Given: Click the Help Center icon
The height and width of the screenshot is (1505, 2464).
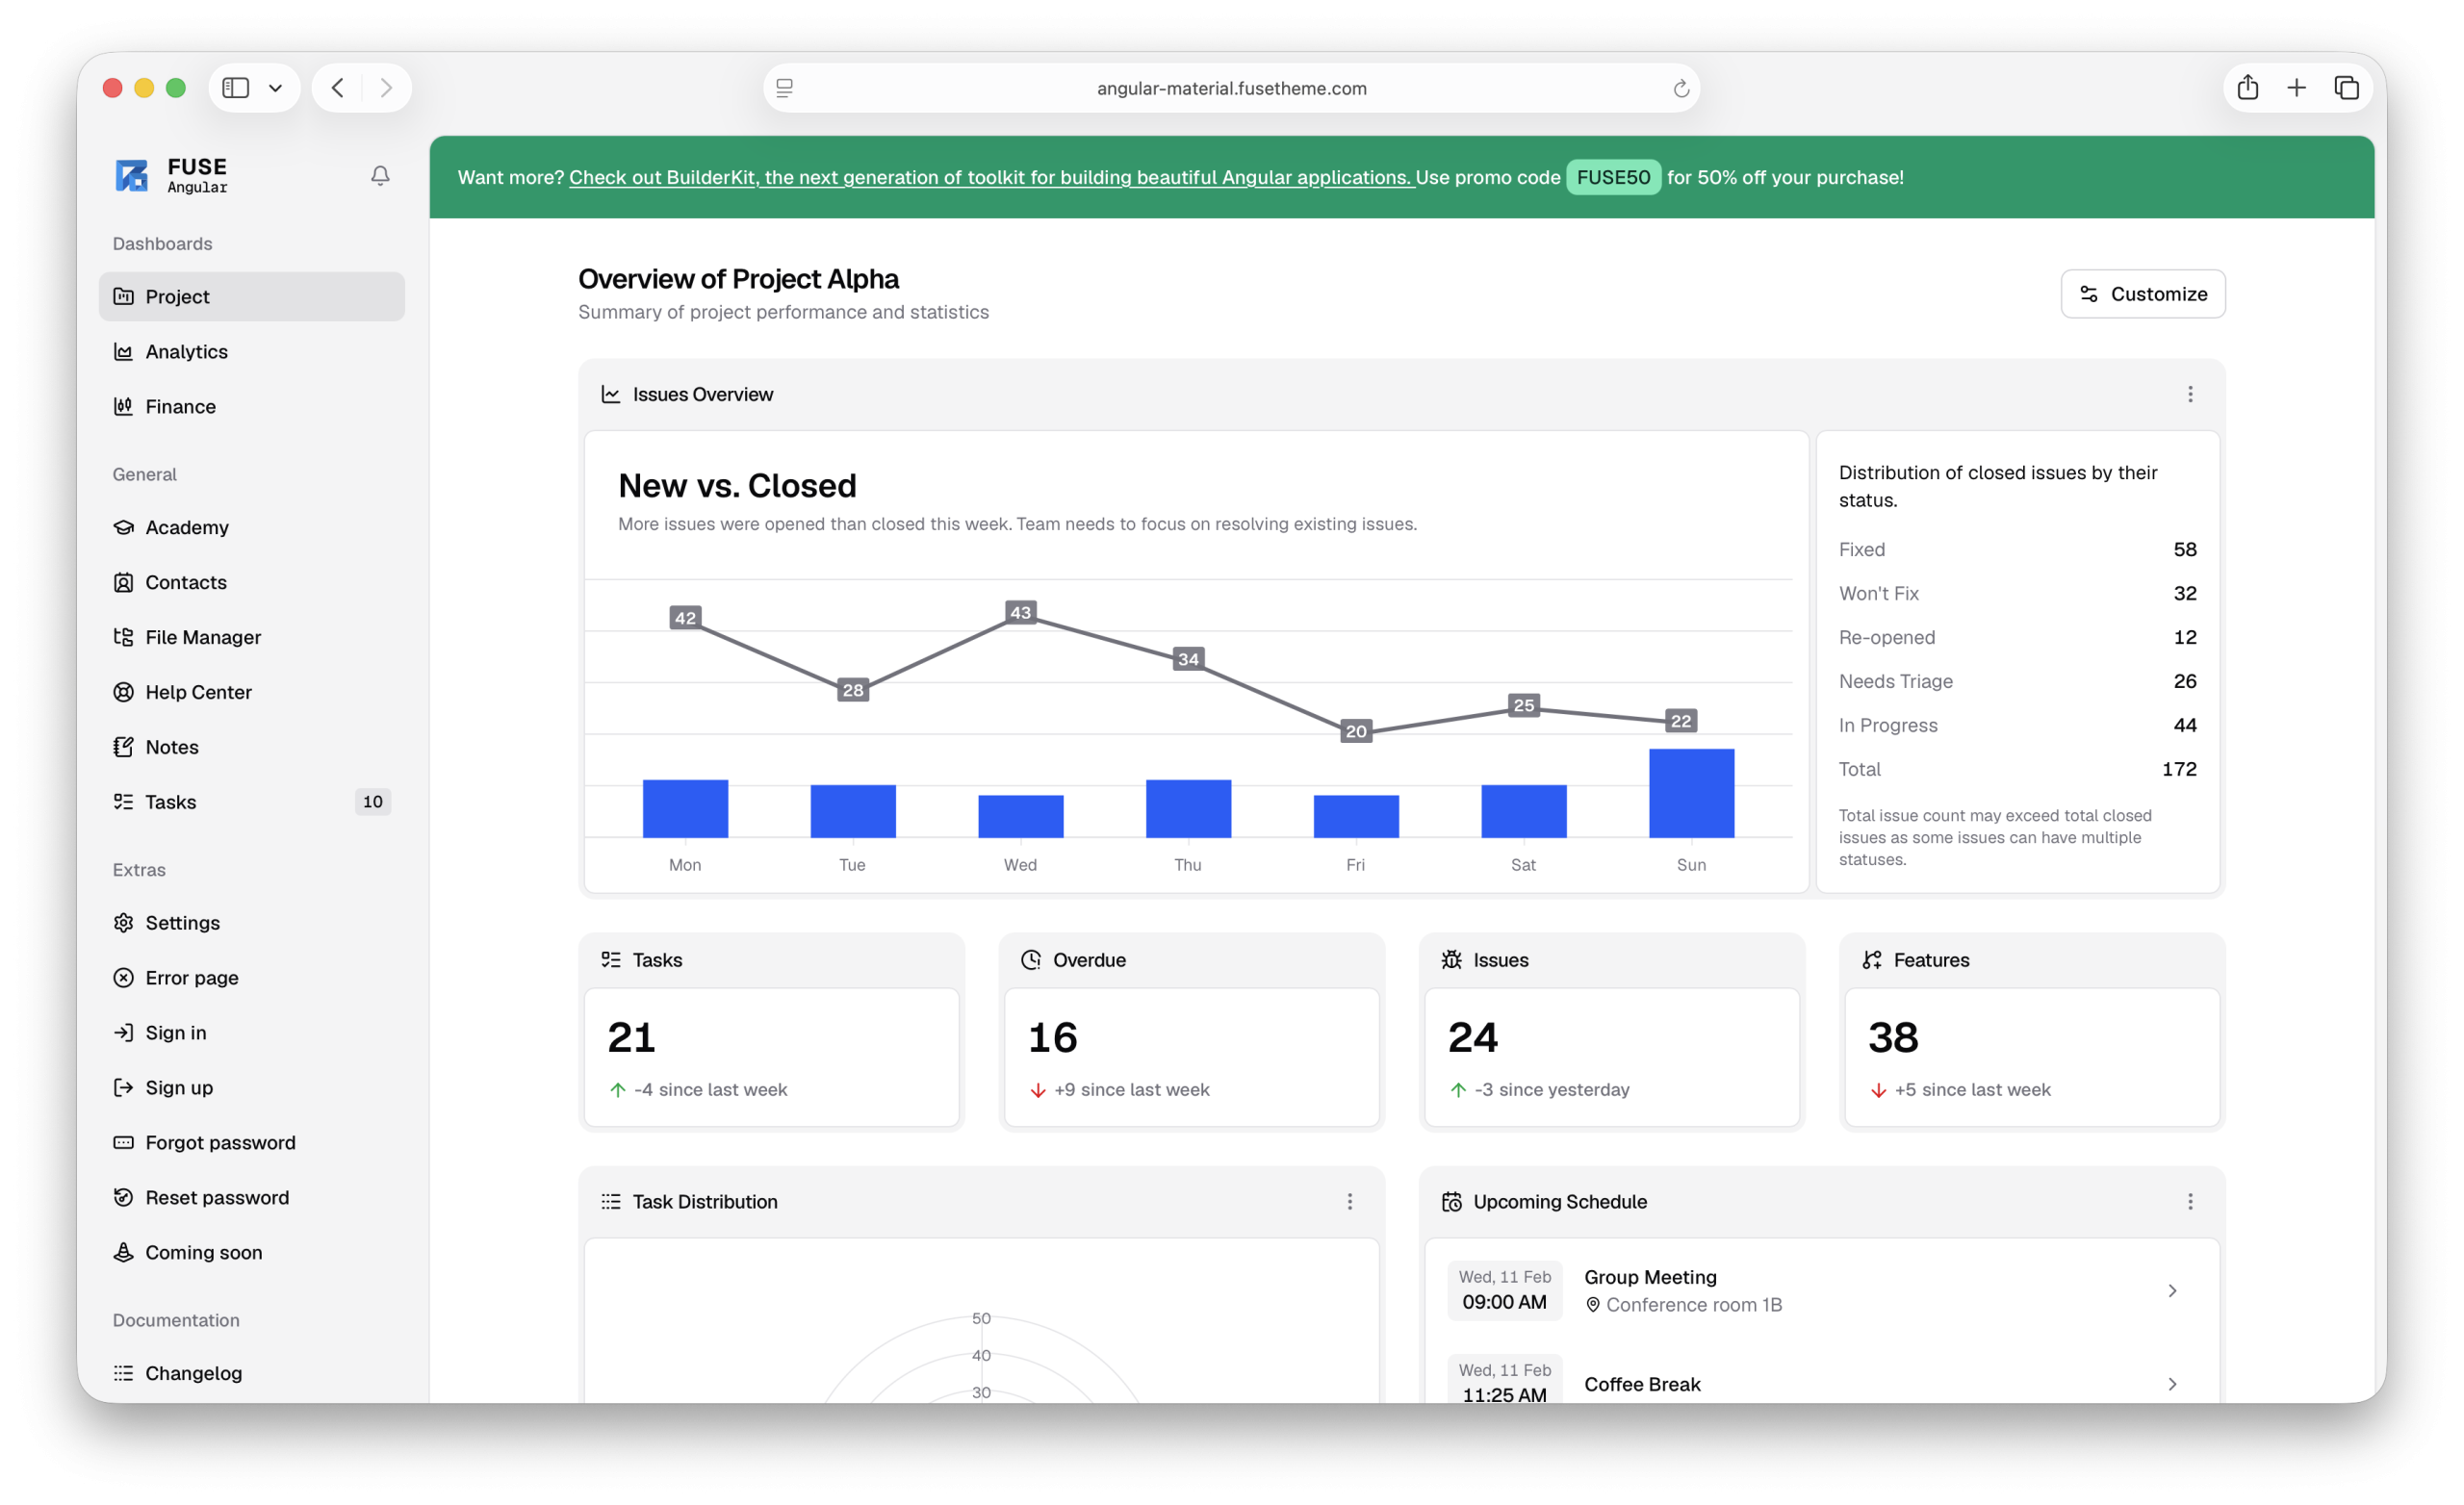Looking at the screenshot, I should [123, 692].
